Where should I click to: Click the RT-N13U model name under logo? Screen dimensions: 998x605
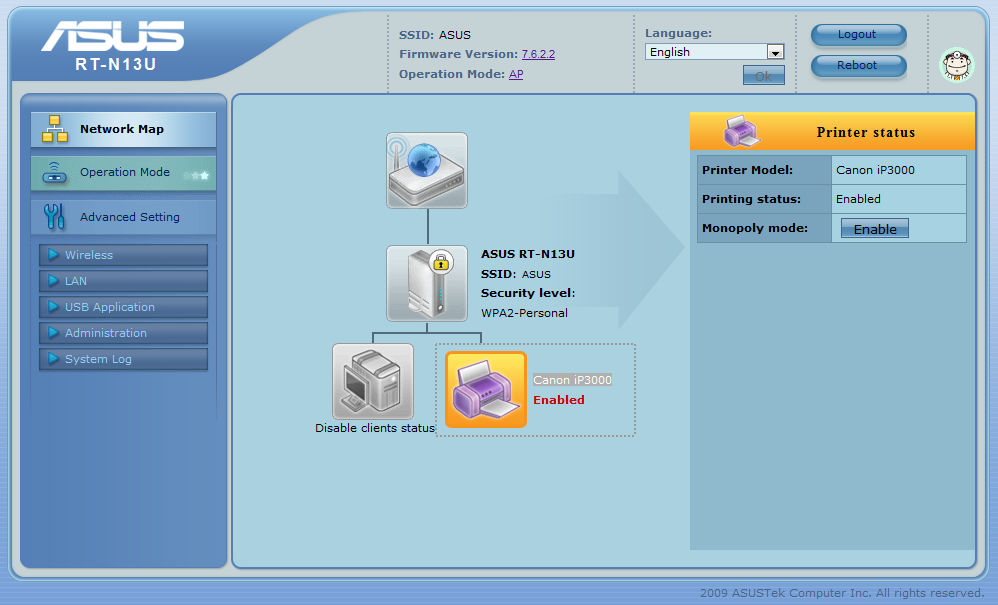click(116, 64)
